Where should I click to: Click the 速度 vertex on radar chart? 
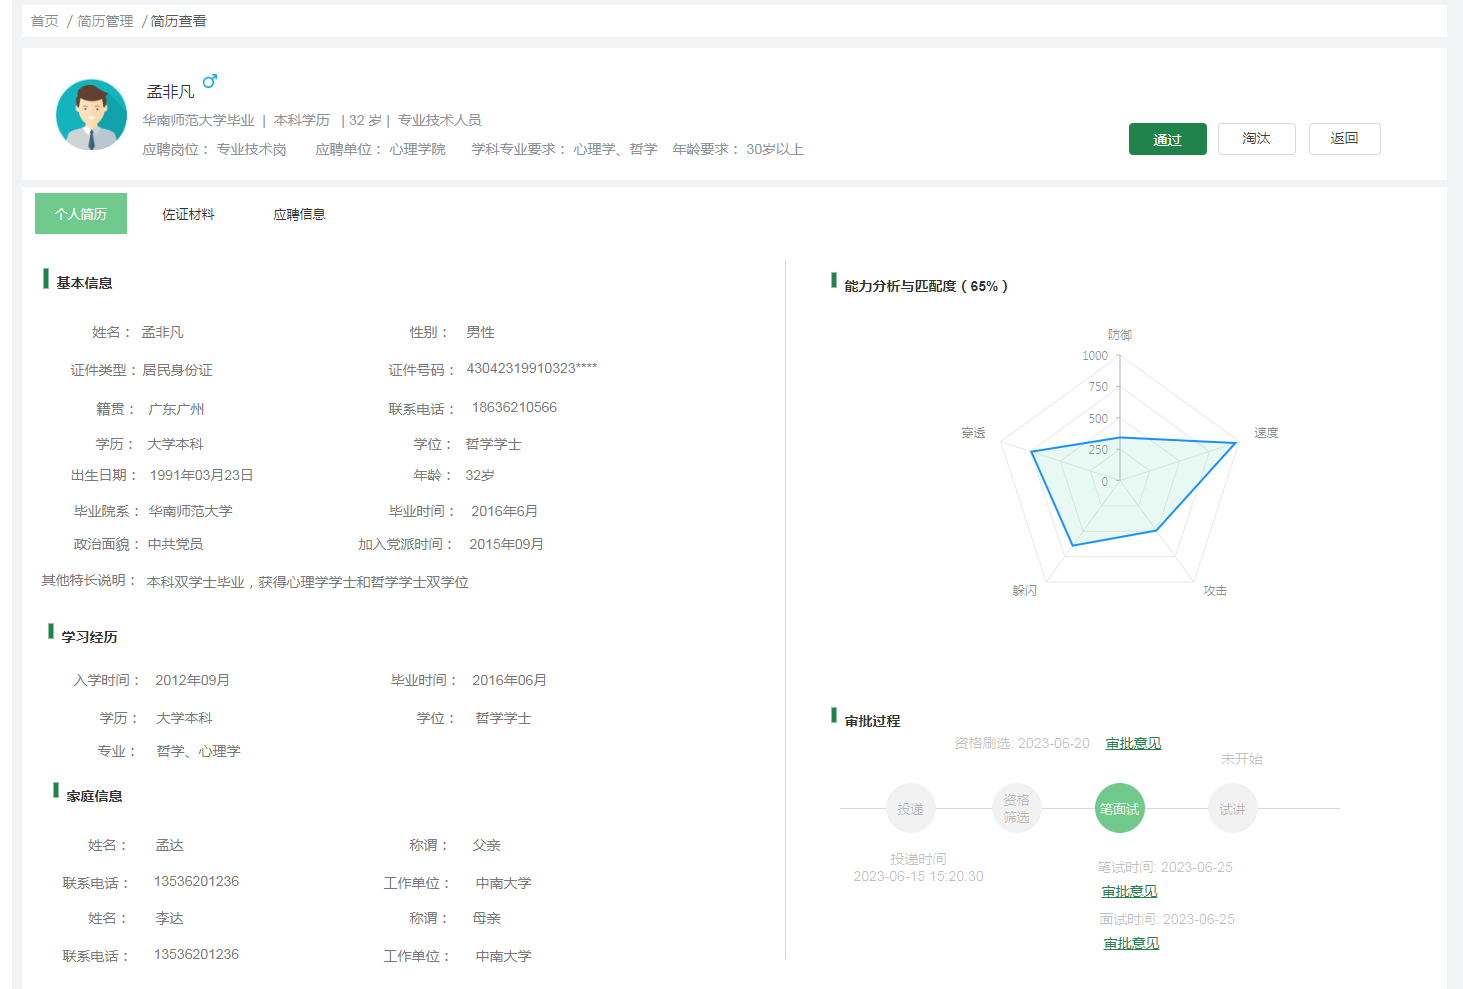pos(1237,443)
